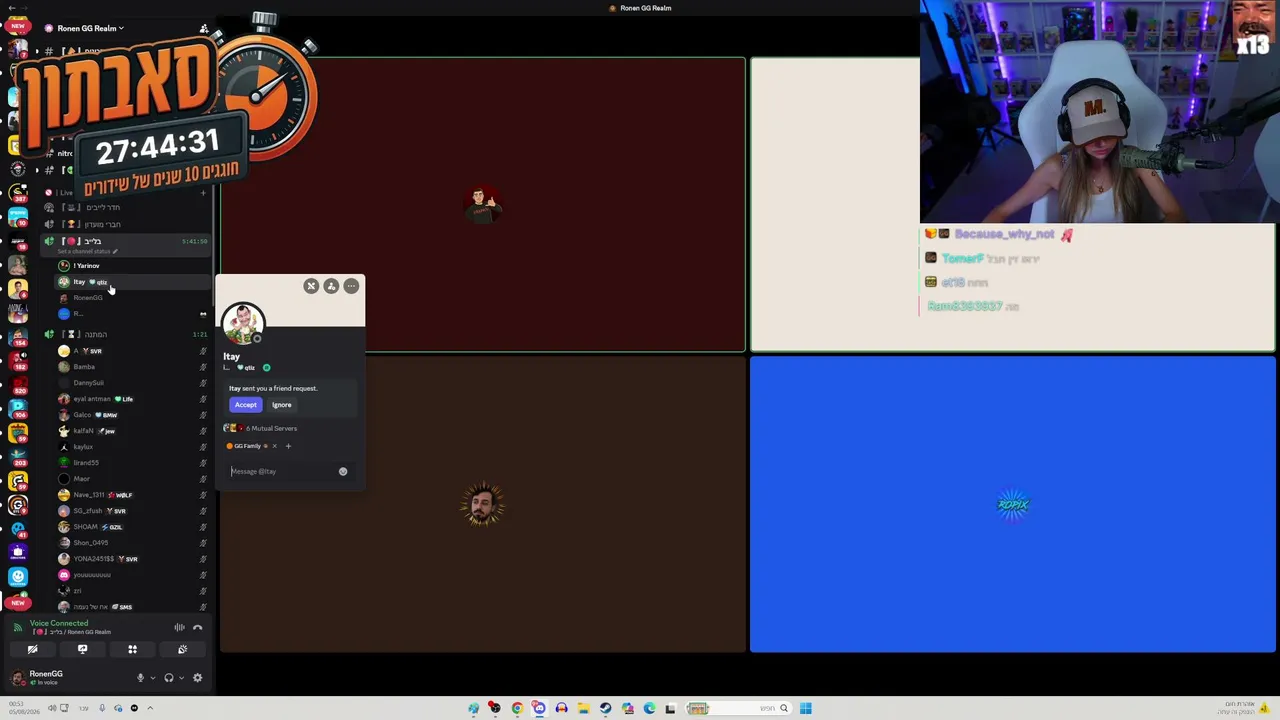Open the חברי מועדון voice channel

(x=126, y=224)
